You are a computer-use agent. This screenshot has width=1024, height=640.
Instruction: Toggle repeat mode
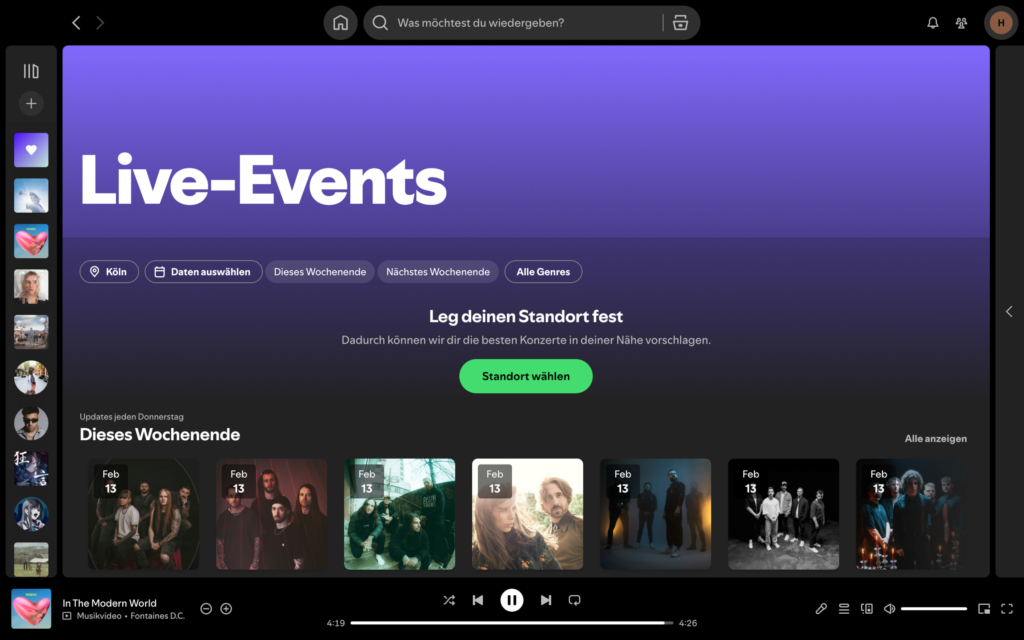click(x=574, y=600)
